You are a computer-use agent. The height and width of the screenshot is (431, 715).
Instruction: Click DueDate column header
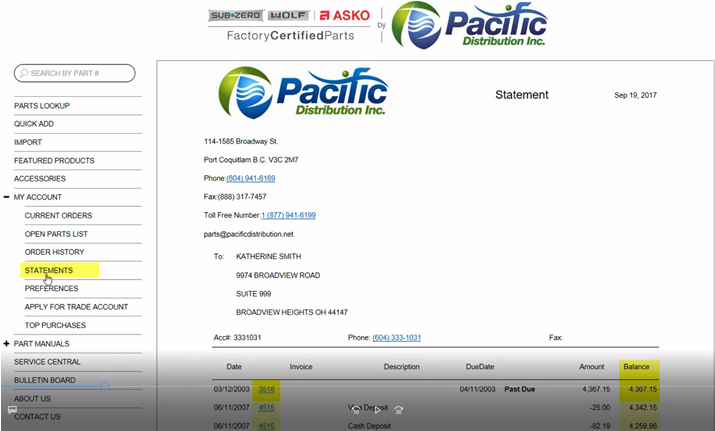tap(480, 367)
